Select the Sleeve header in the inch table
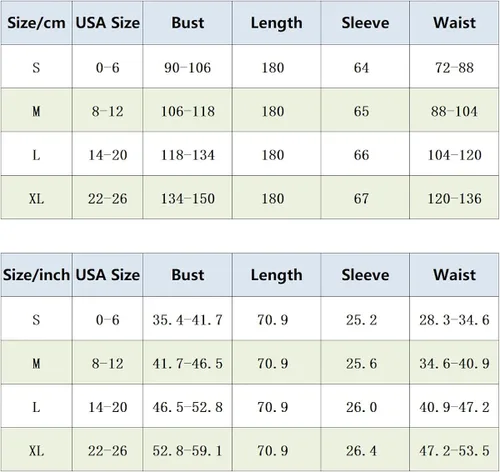The width and height of the screenshot is (500, 472). pyautogui.click(x=365, y=275)
